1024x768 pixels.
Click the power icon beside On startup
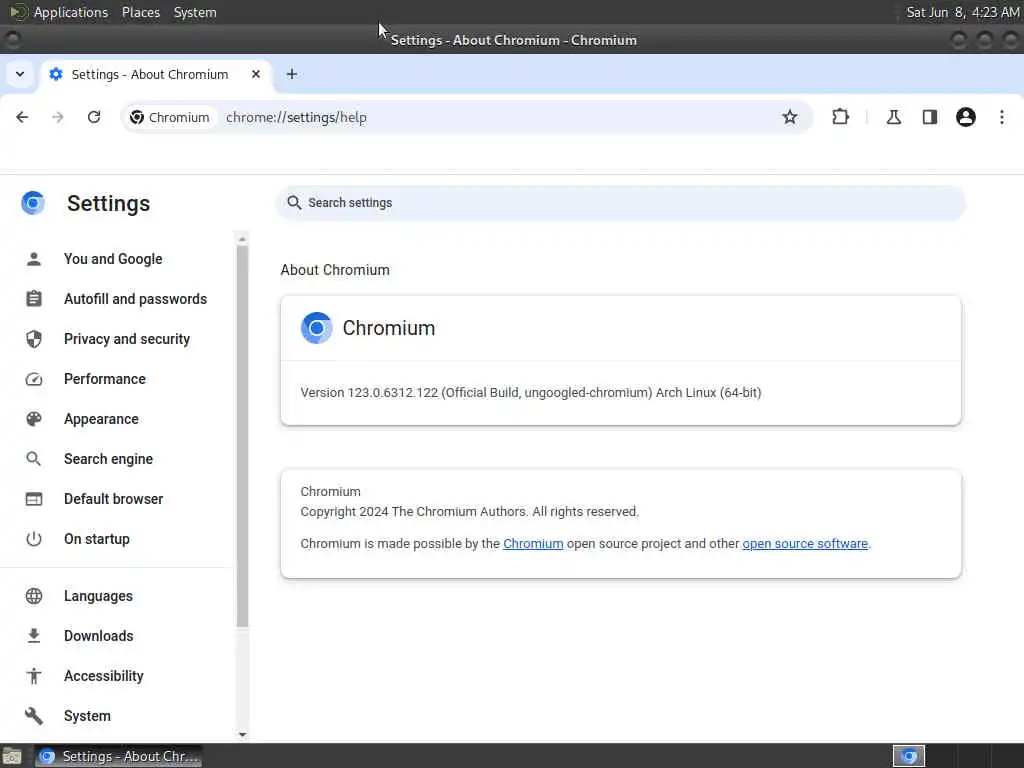(34, 539)
